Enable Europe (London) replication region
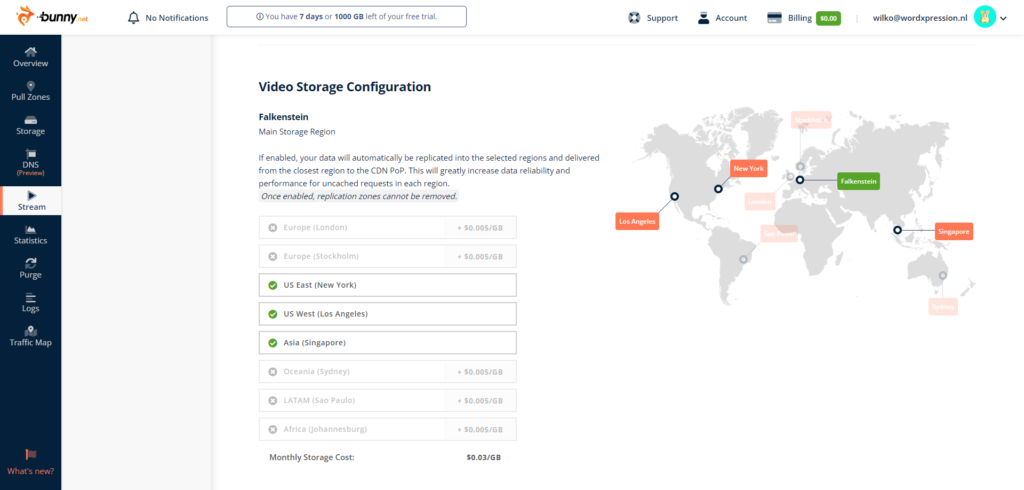This screenshot has width=1024, height=490. tap(387, 227)
